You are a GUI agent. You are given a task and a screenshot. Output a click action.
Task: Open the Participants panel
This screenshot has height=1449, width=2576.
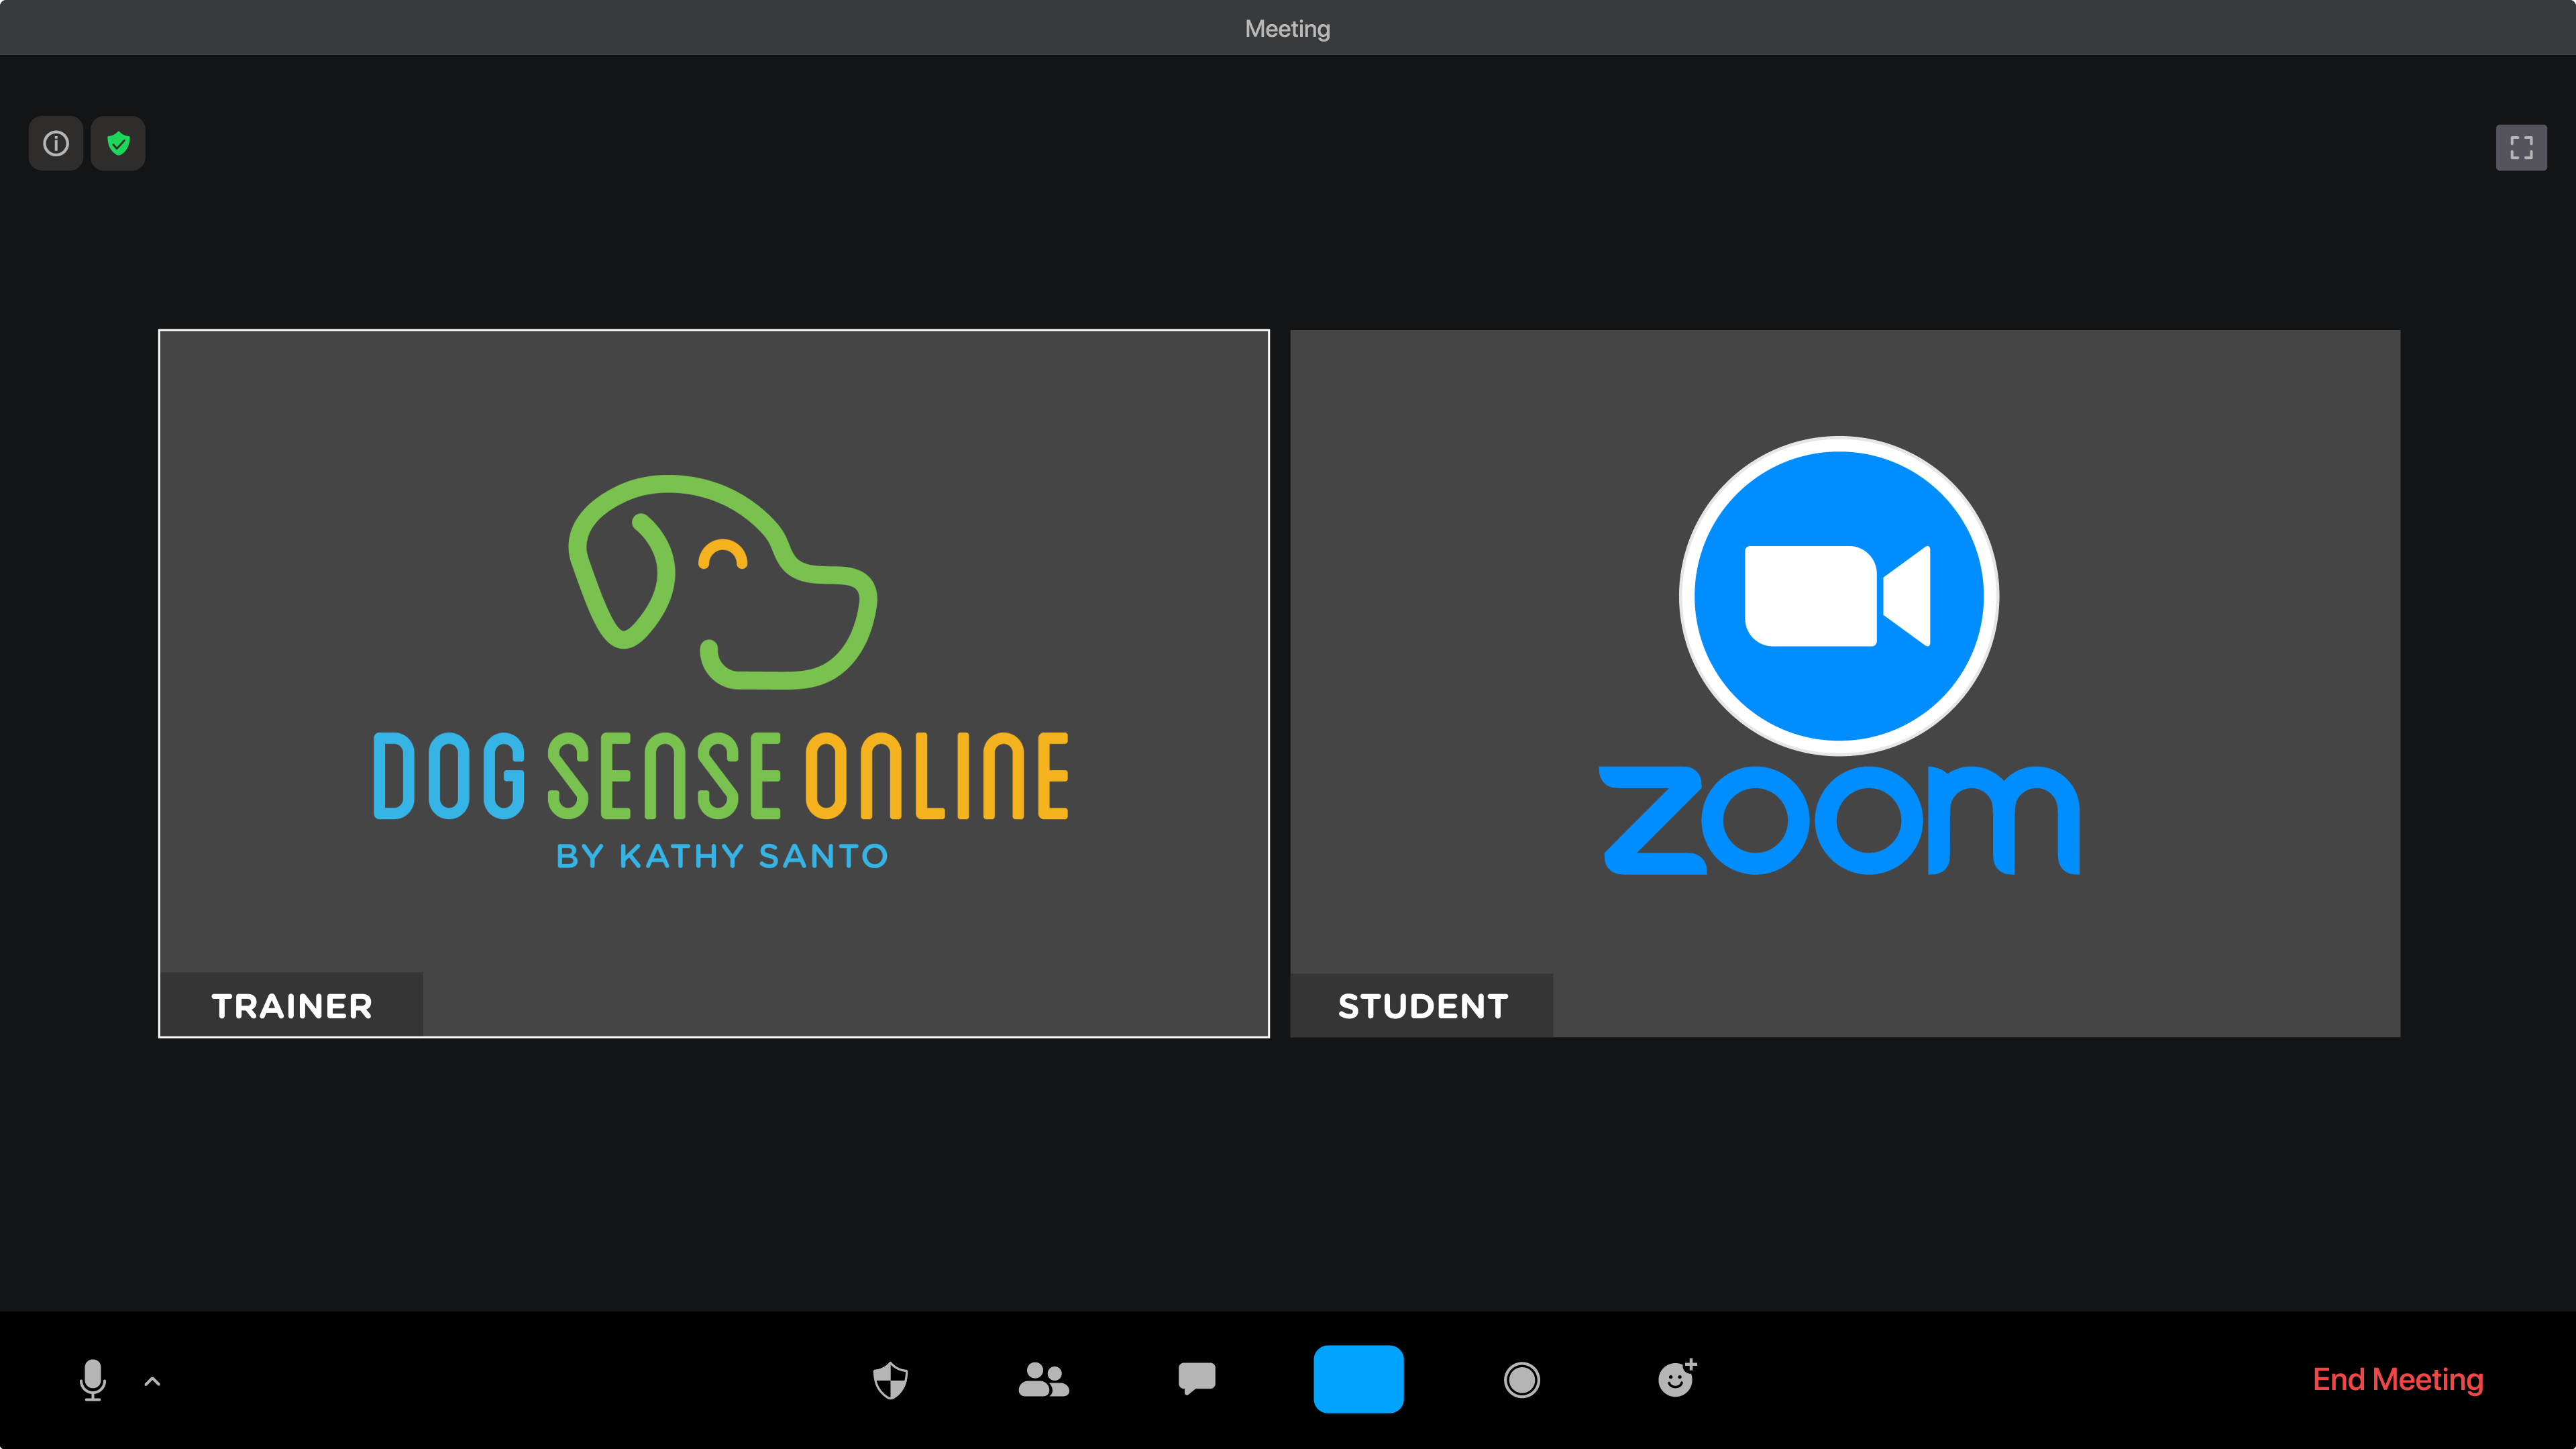click(1043, 1380)
